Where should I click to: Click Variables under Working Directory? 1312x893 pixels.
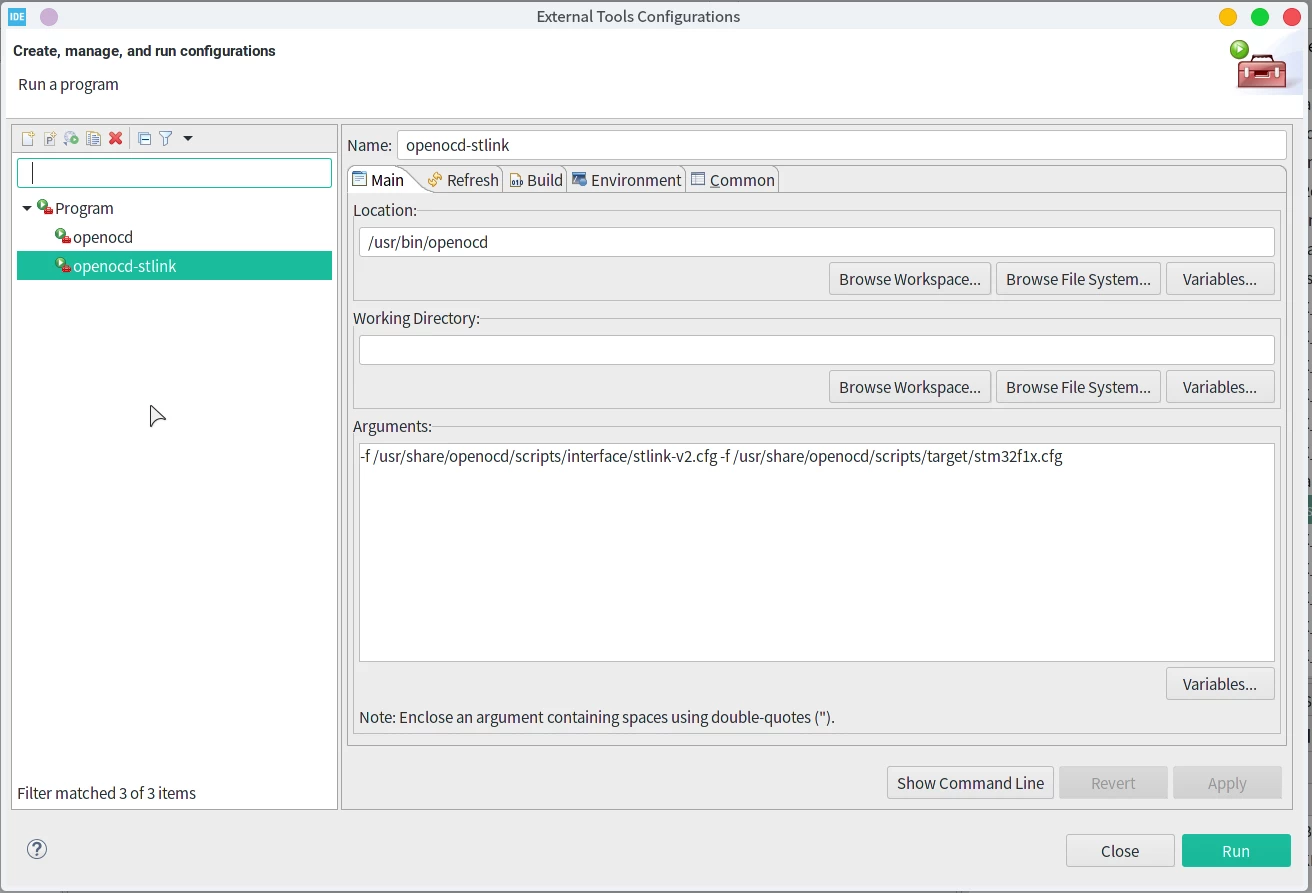tap(1220, 387)
